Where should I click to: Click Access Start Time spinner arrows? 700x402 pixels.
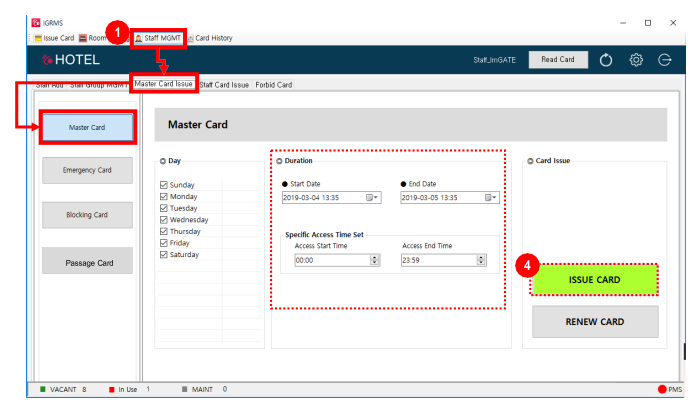[375, 260]
